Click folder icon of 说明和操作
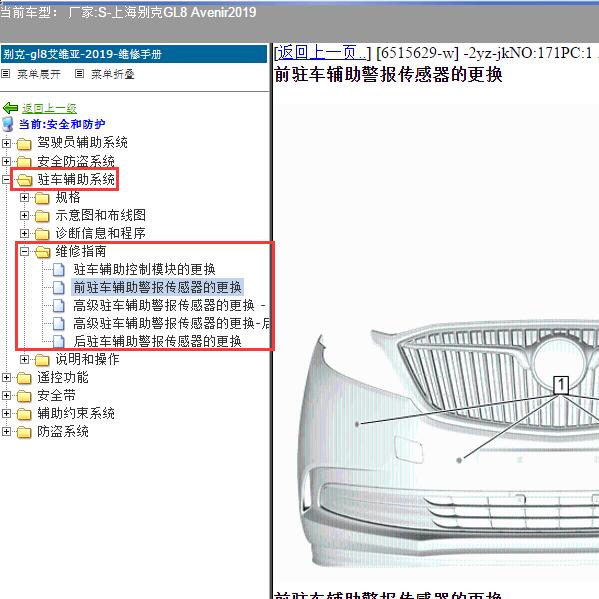 [x=42, y=360]
